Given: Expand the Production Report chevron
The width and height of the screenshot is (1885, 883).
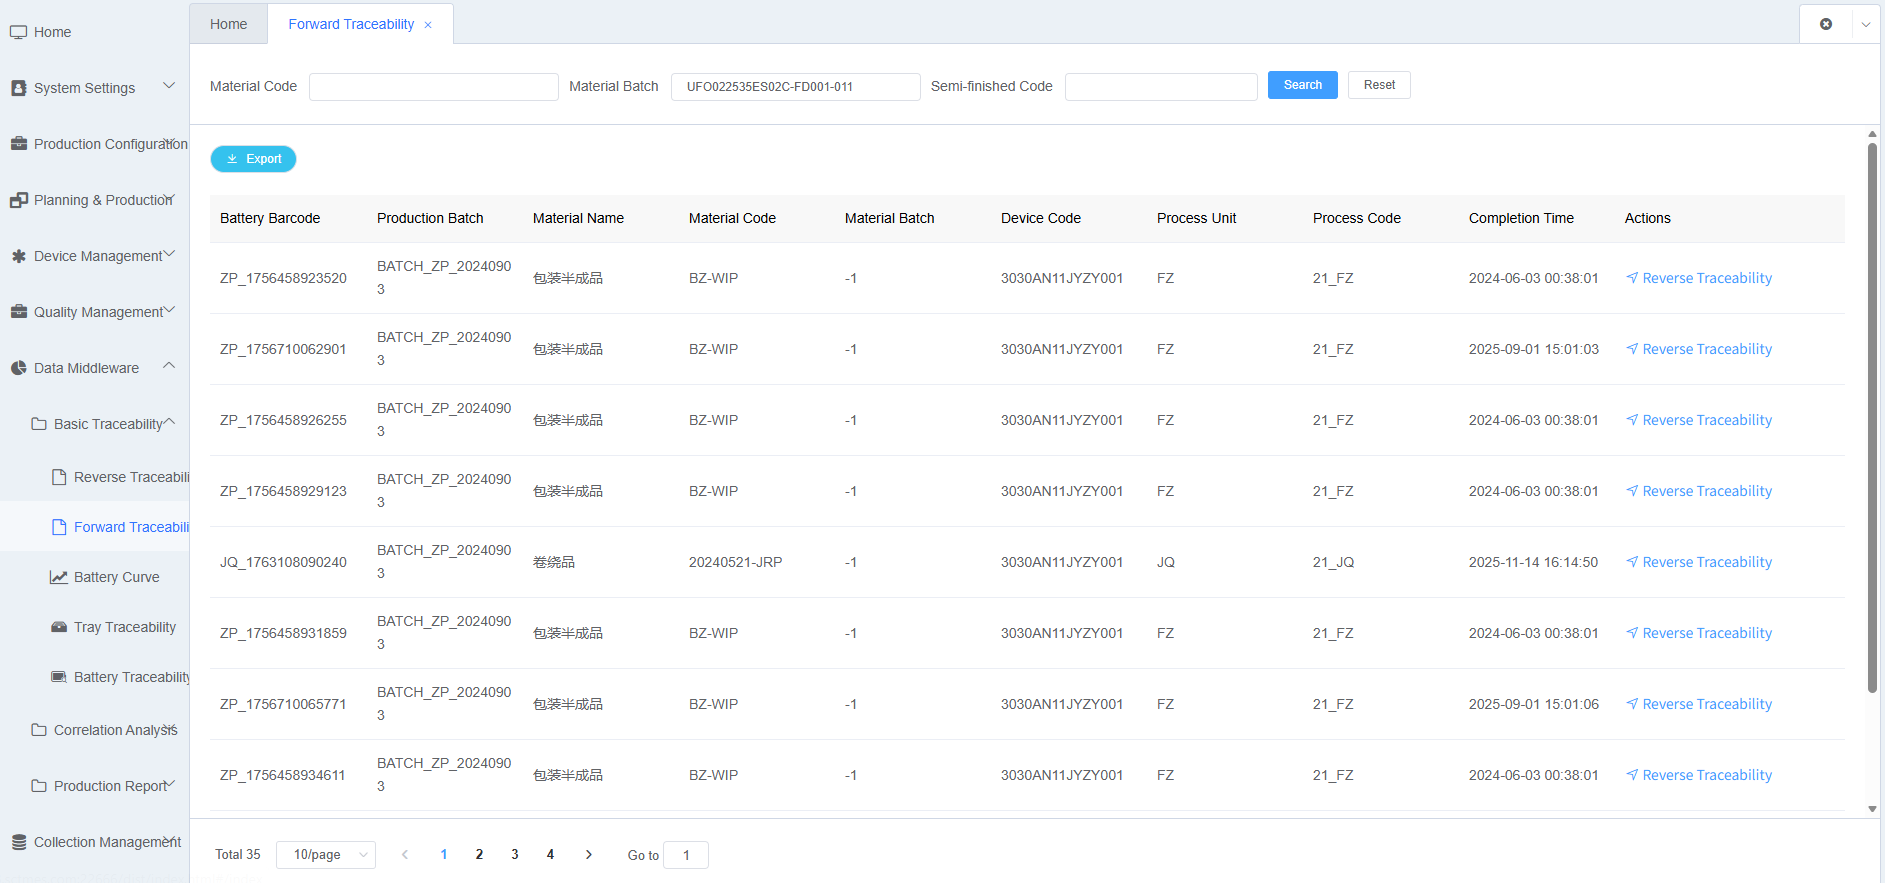Looking at the screenshot, I should point(169,784).
